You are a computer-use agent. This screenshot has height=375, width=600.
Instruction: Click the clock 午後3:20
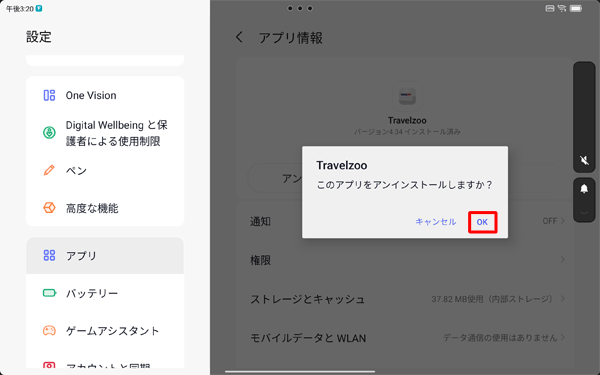20,8
